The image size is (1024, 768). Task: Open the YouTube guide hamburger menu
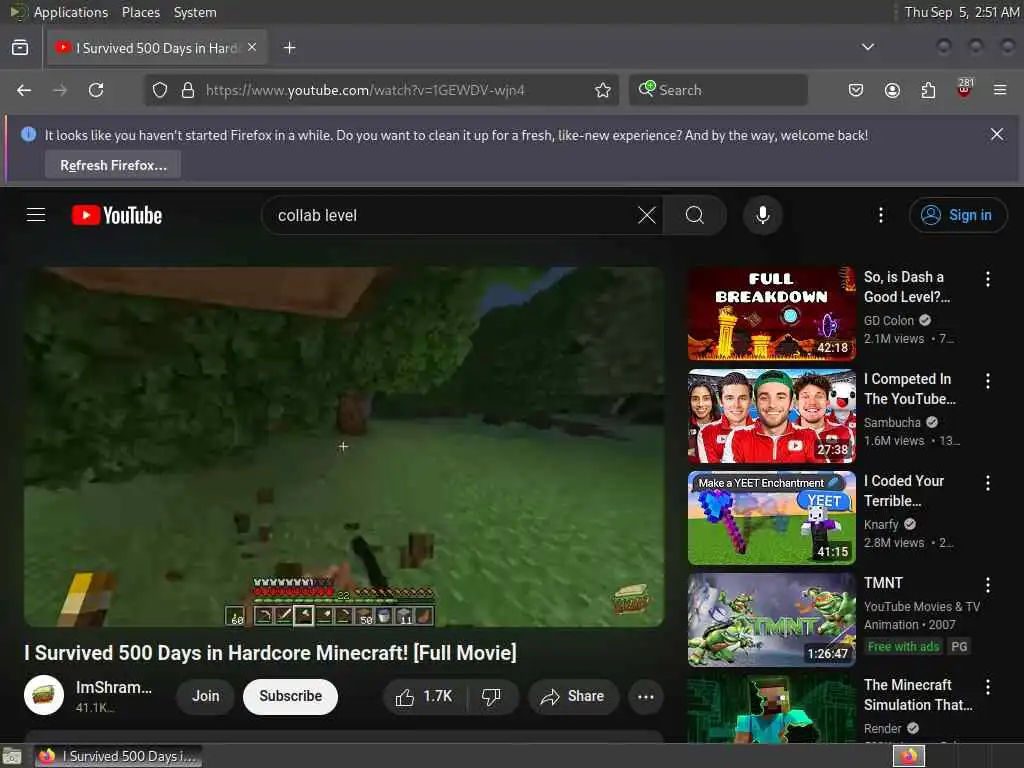click(x=36, y=215)
